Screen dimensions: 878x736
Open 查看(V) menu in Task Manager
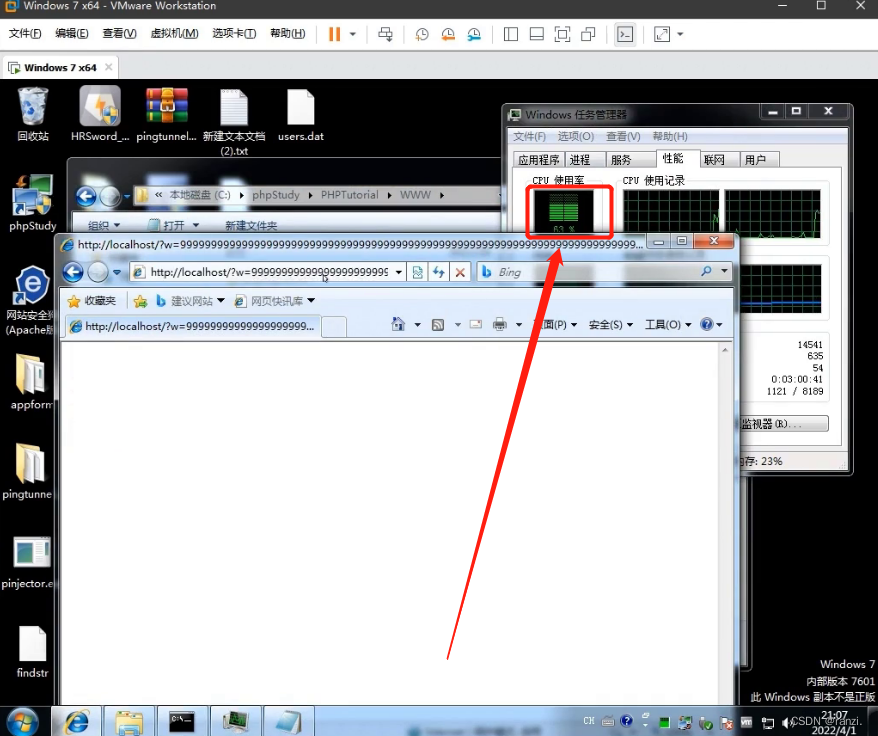(x=623, y=136)
